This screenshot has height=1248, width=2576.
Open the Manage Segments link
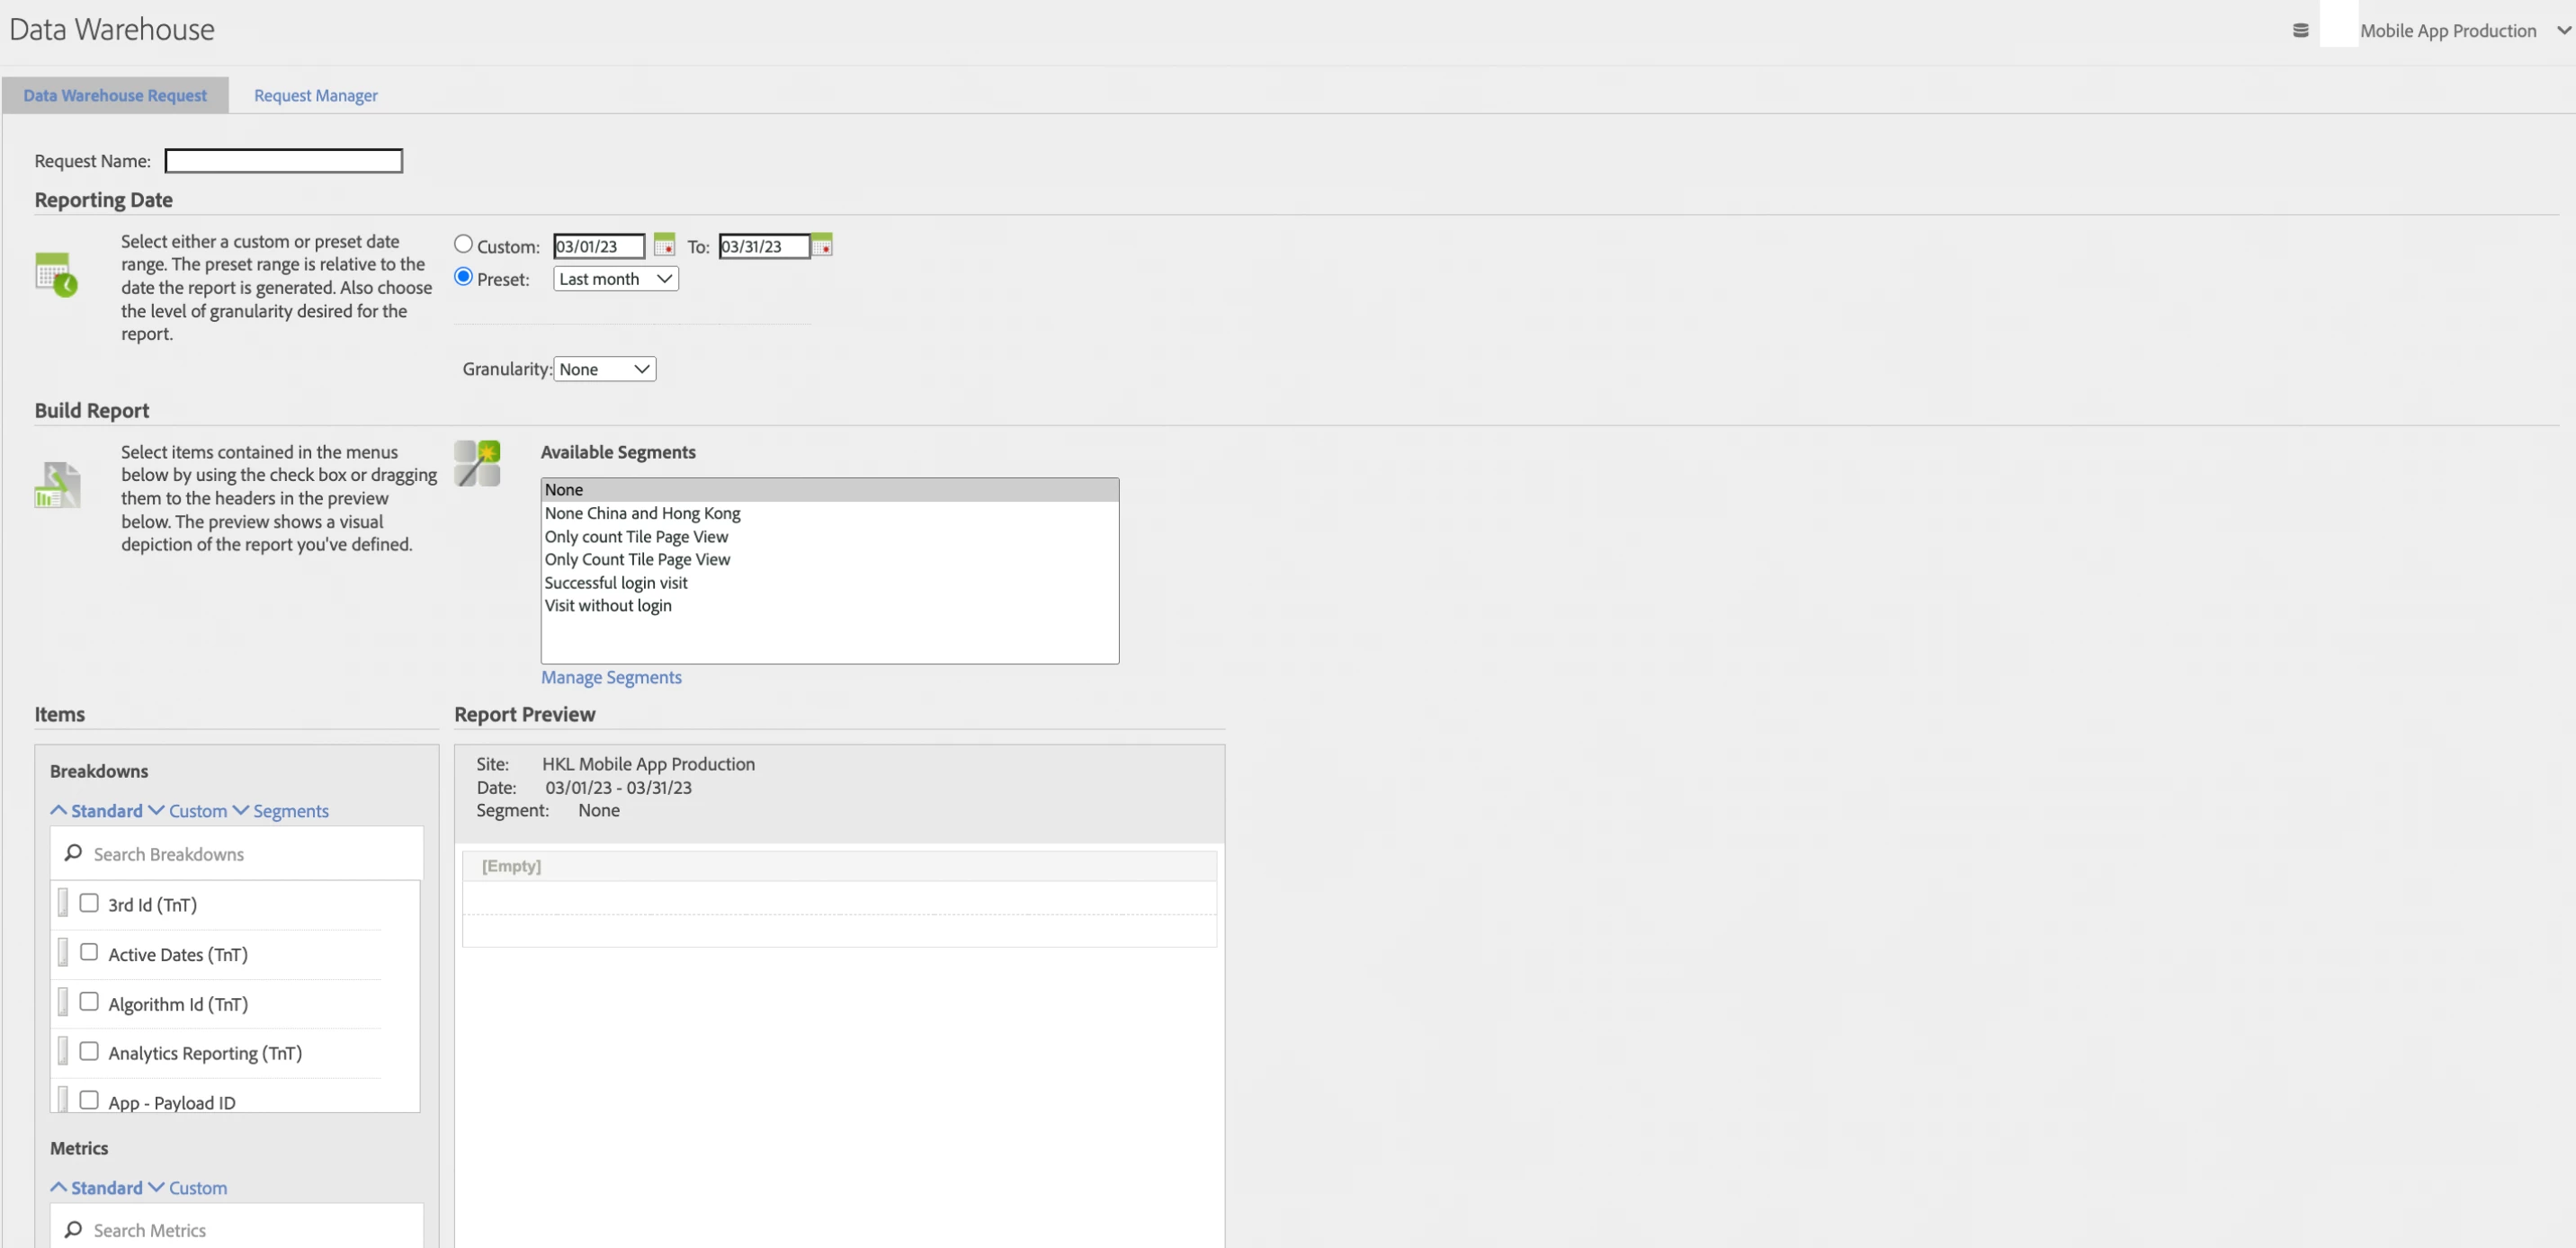(611, 677)
